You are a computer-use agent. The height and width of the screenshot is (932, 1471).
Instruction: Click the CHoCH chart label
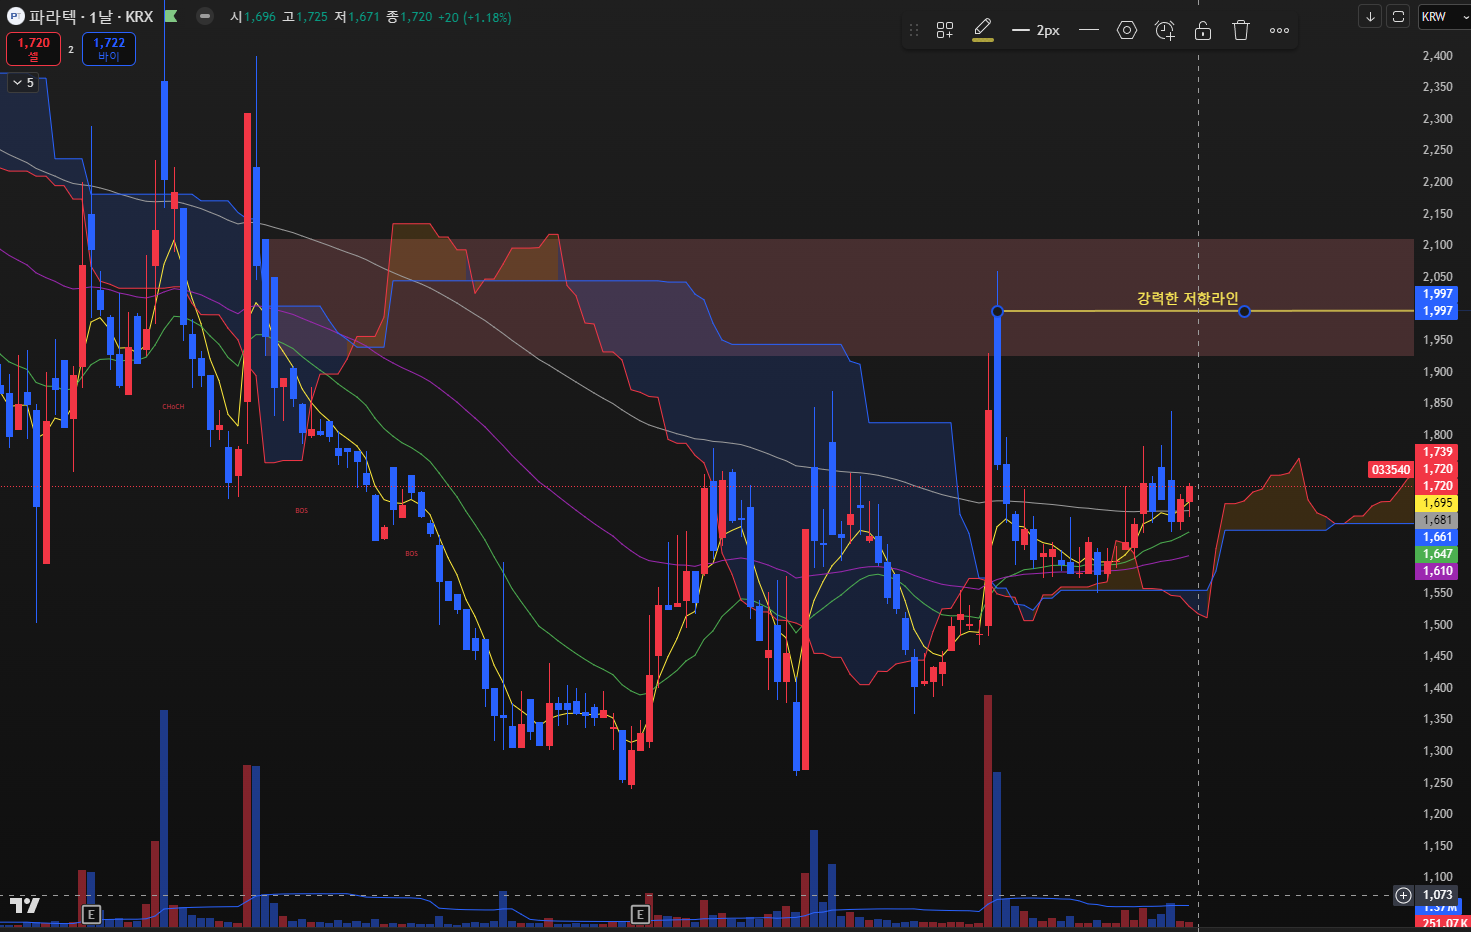click(173, 406)
